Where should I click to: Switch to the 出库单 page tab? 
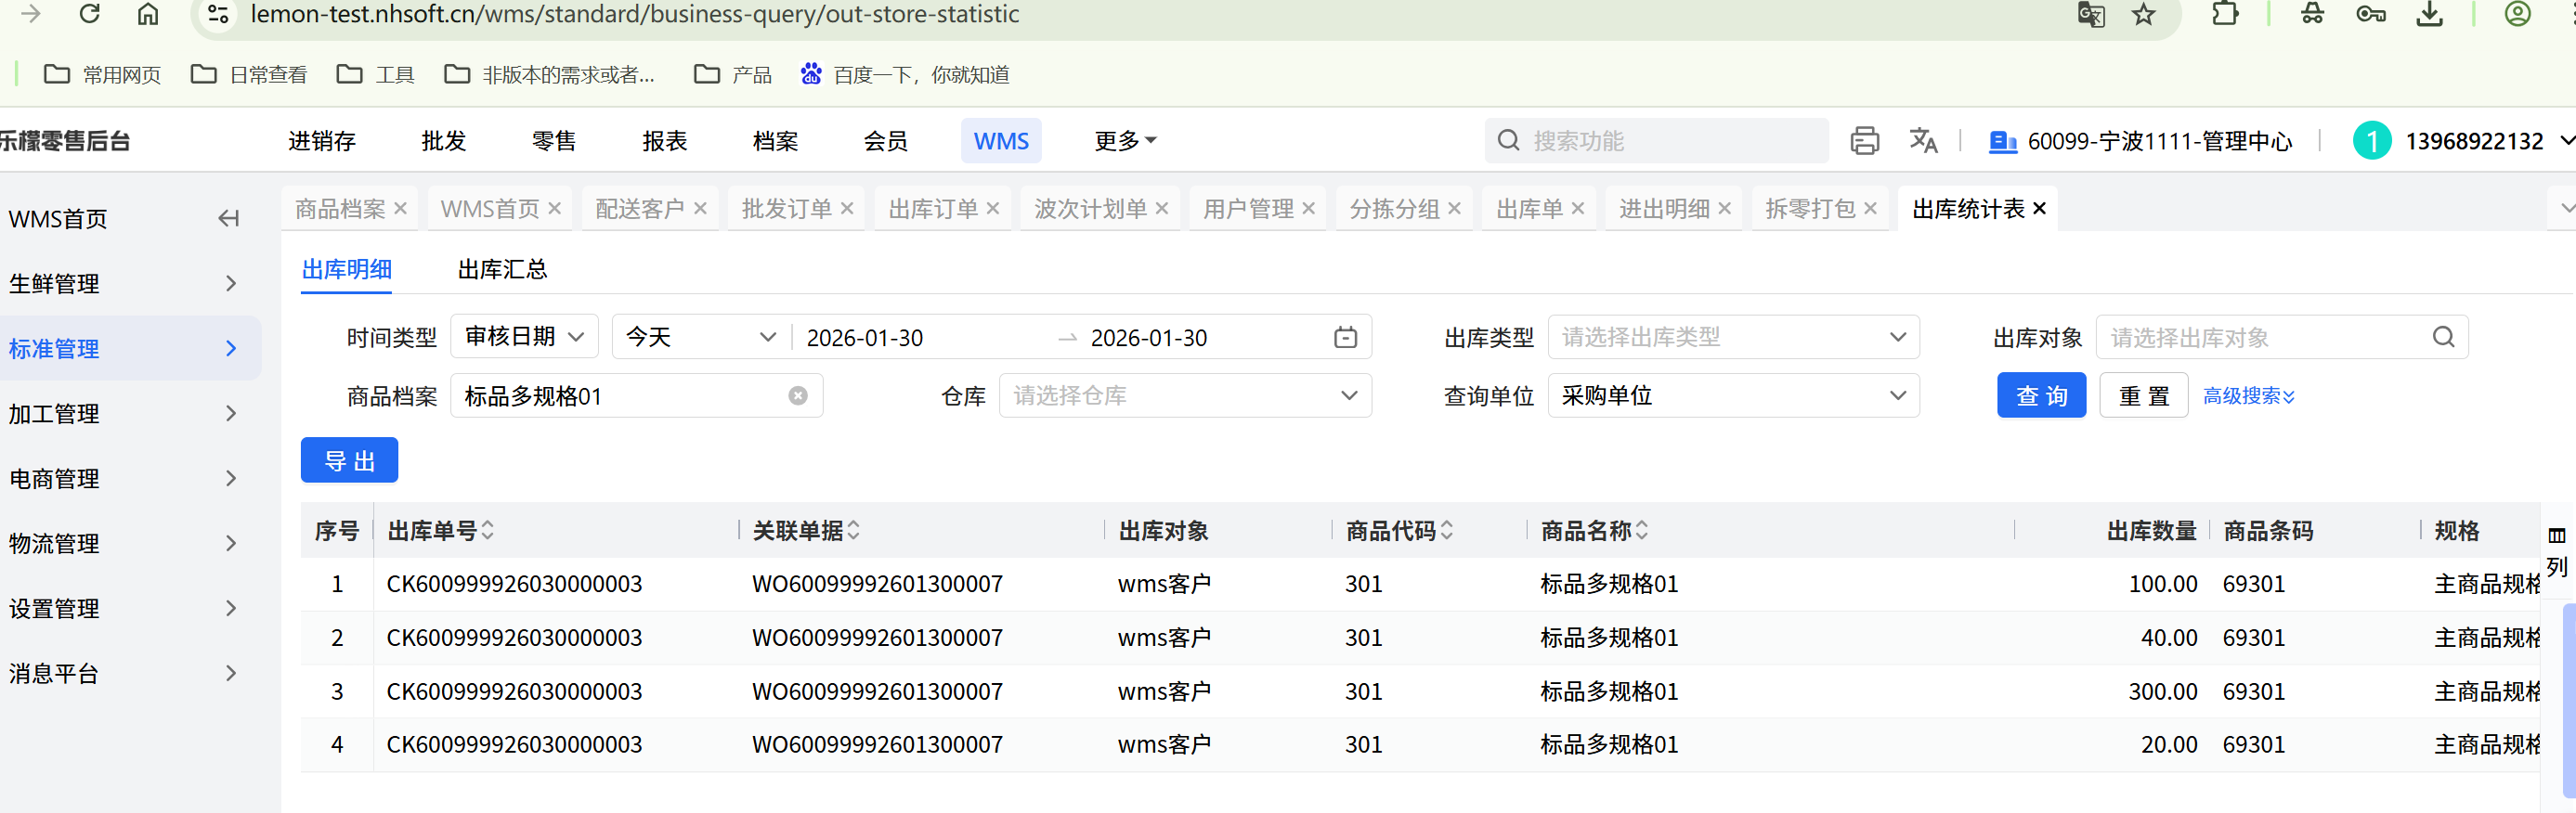[1529, 208]
